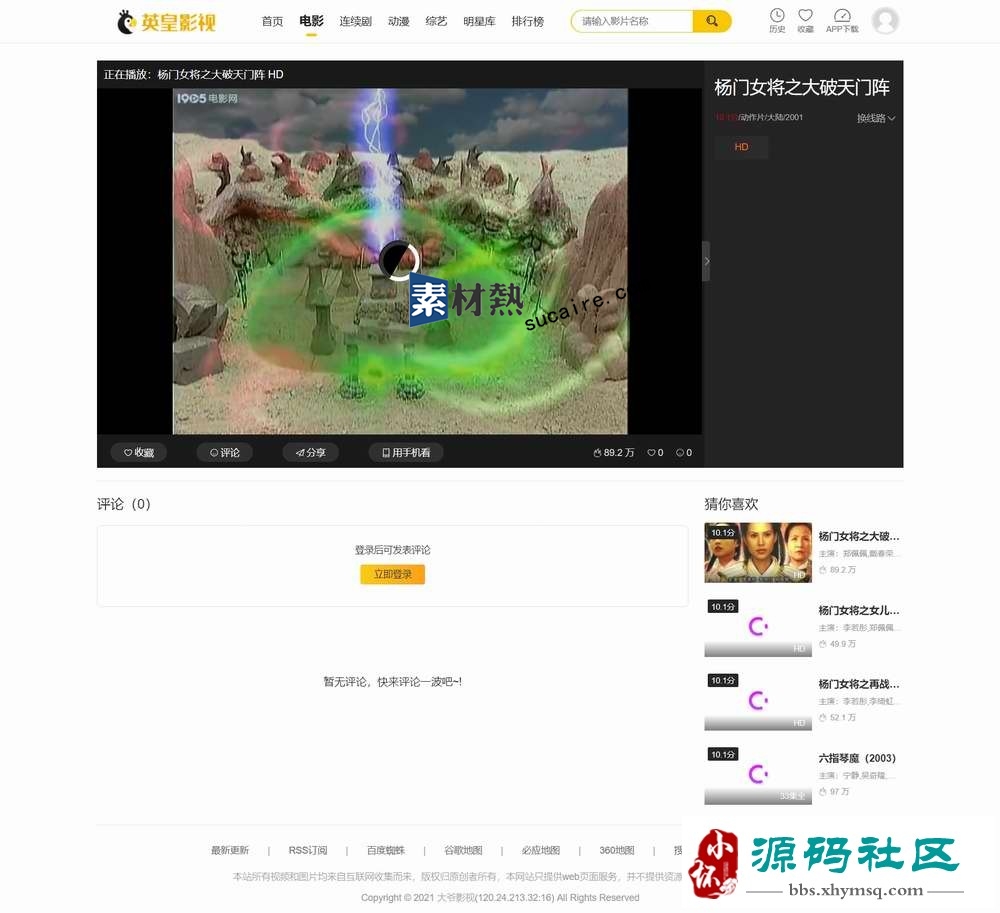Click the 杨门女将之大破天门阵 title in side panel

pyautogui.click(x=802, y=87)
